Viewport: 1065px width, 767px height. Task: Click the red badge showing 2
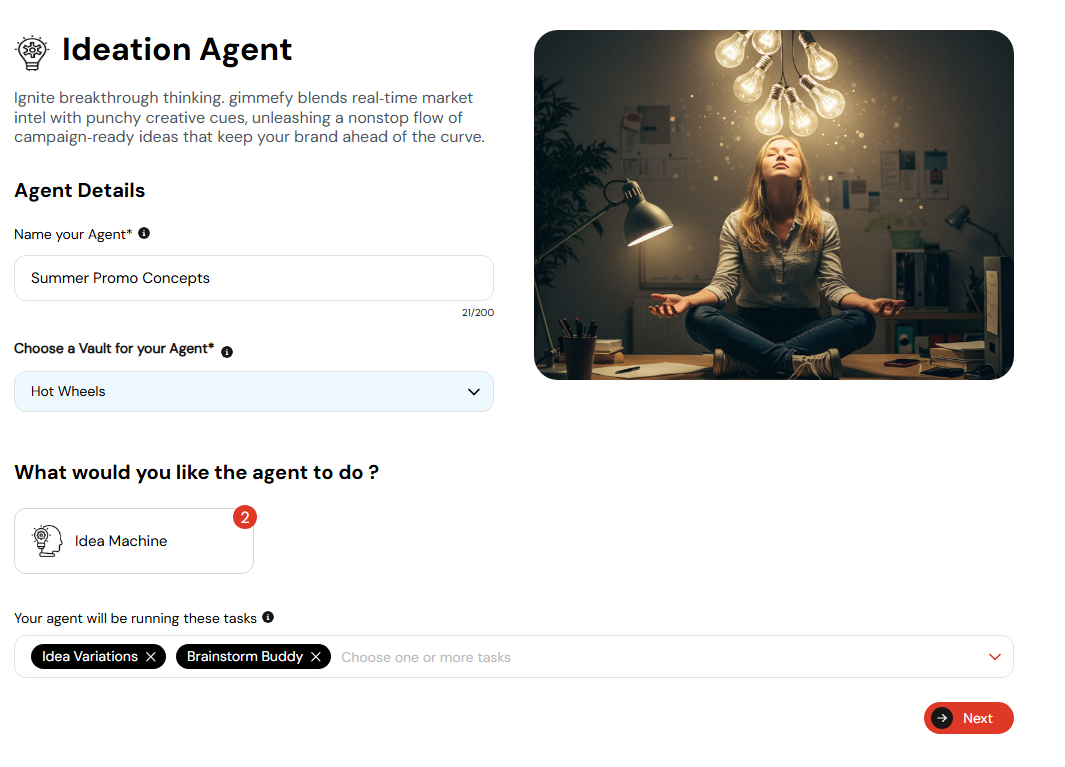(x=245, y=517)
